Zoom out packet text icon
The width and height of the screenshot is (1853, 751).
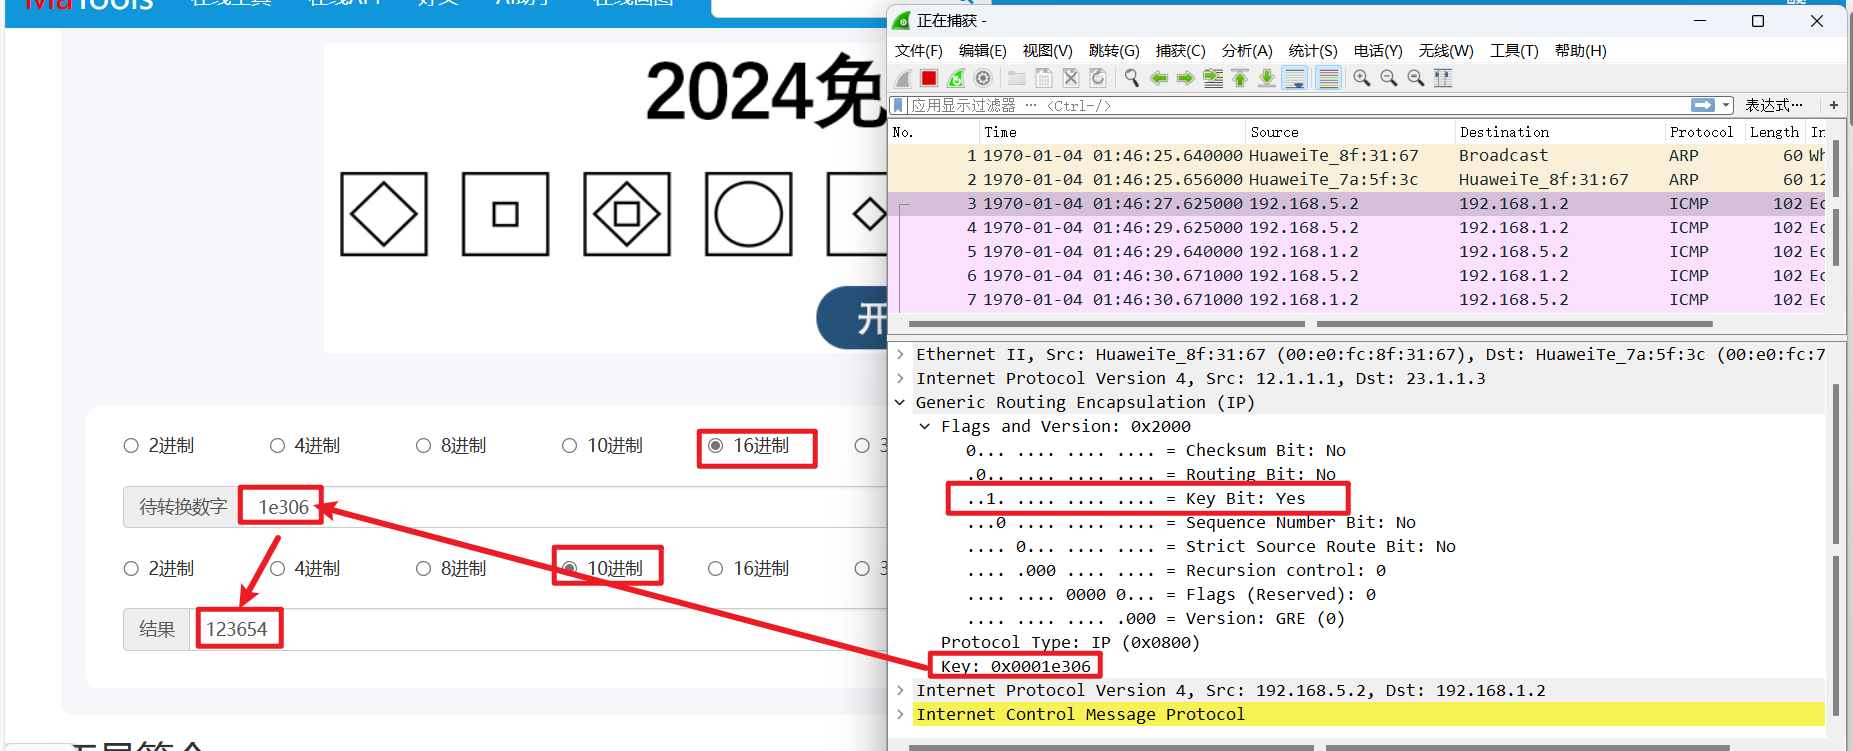coord(1389,78)
